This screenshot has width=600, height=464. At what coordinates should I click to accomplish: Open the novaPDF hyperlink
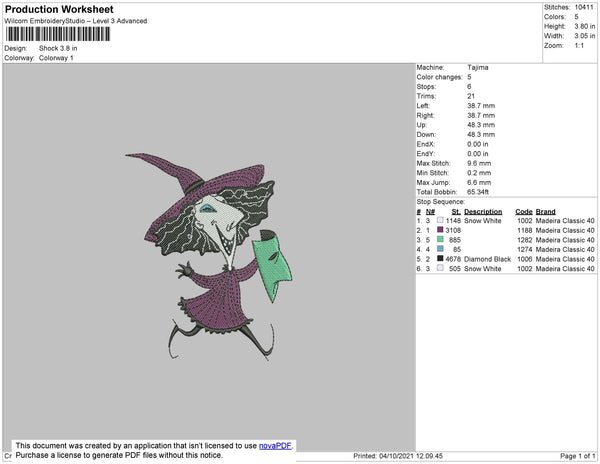(x=275, y=446)
